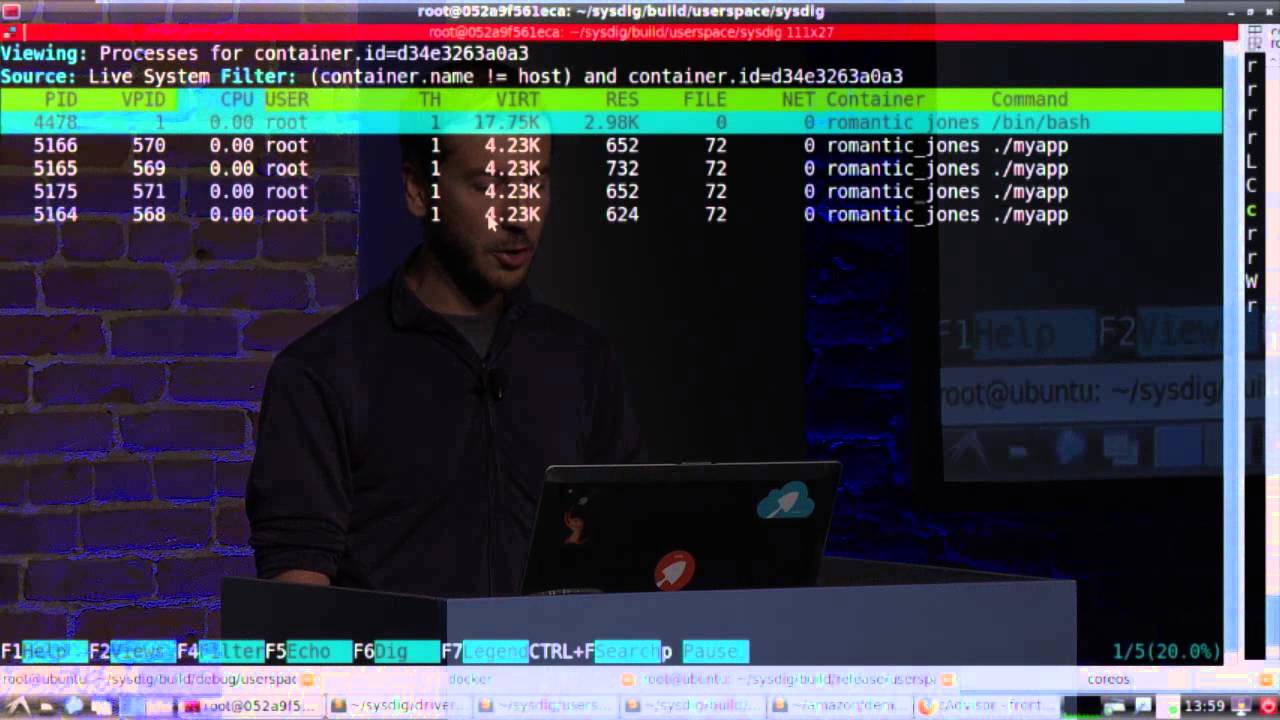Open ~/sysdig/users window in the taskbar
1280x720 pixels.
(x=545, y=706)
